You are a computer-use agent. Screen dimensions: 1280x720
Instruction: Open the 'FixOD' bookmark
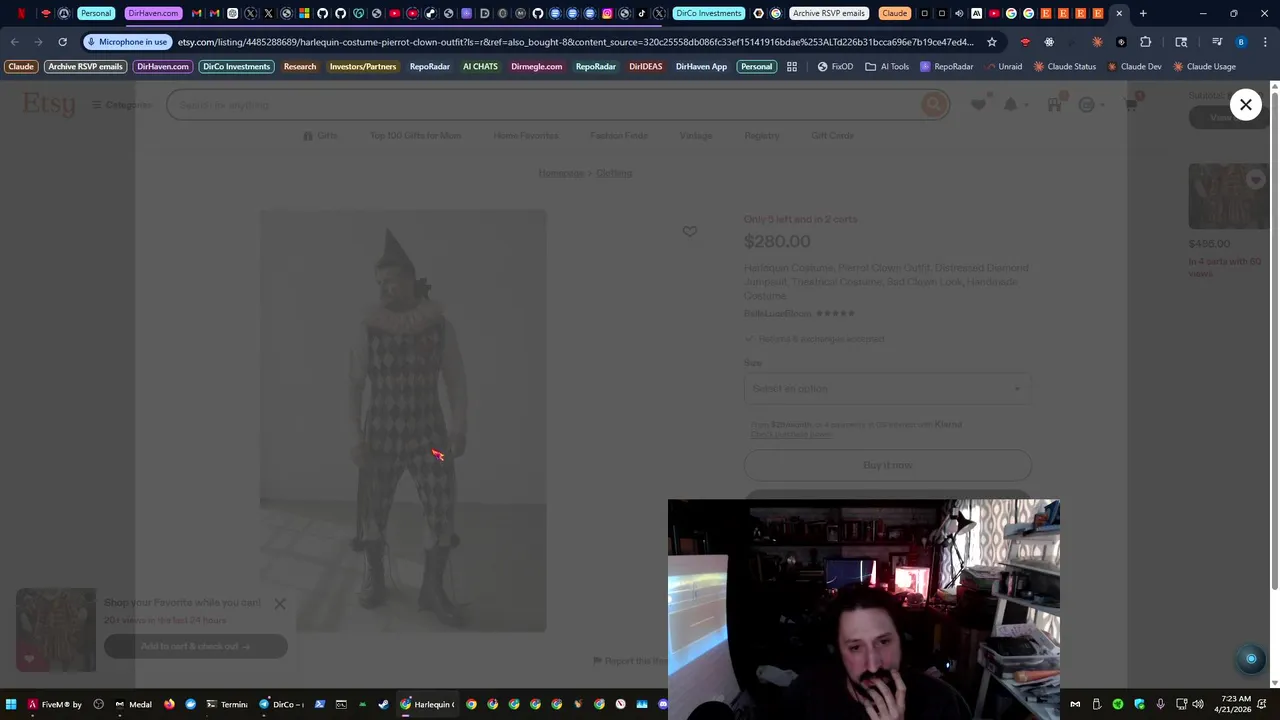(835, 66)
